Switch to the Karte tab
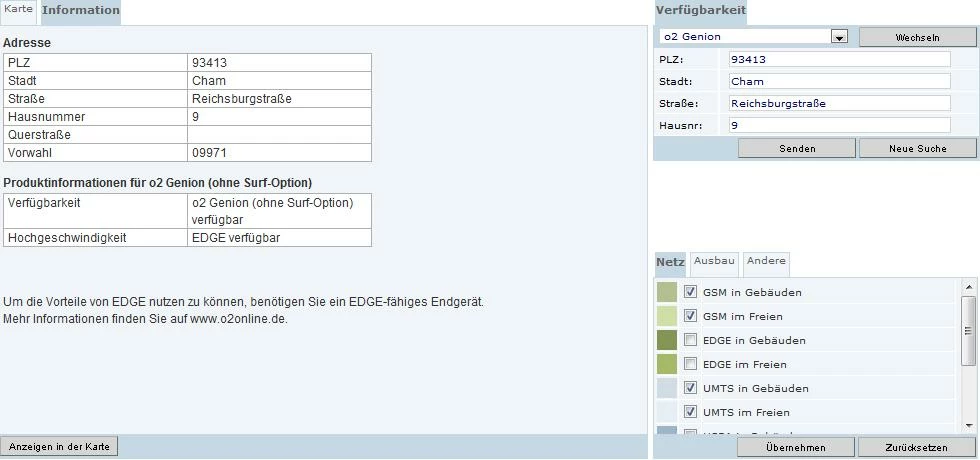The width and height of the screenshot is (980, 460). coord(18,11)
